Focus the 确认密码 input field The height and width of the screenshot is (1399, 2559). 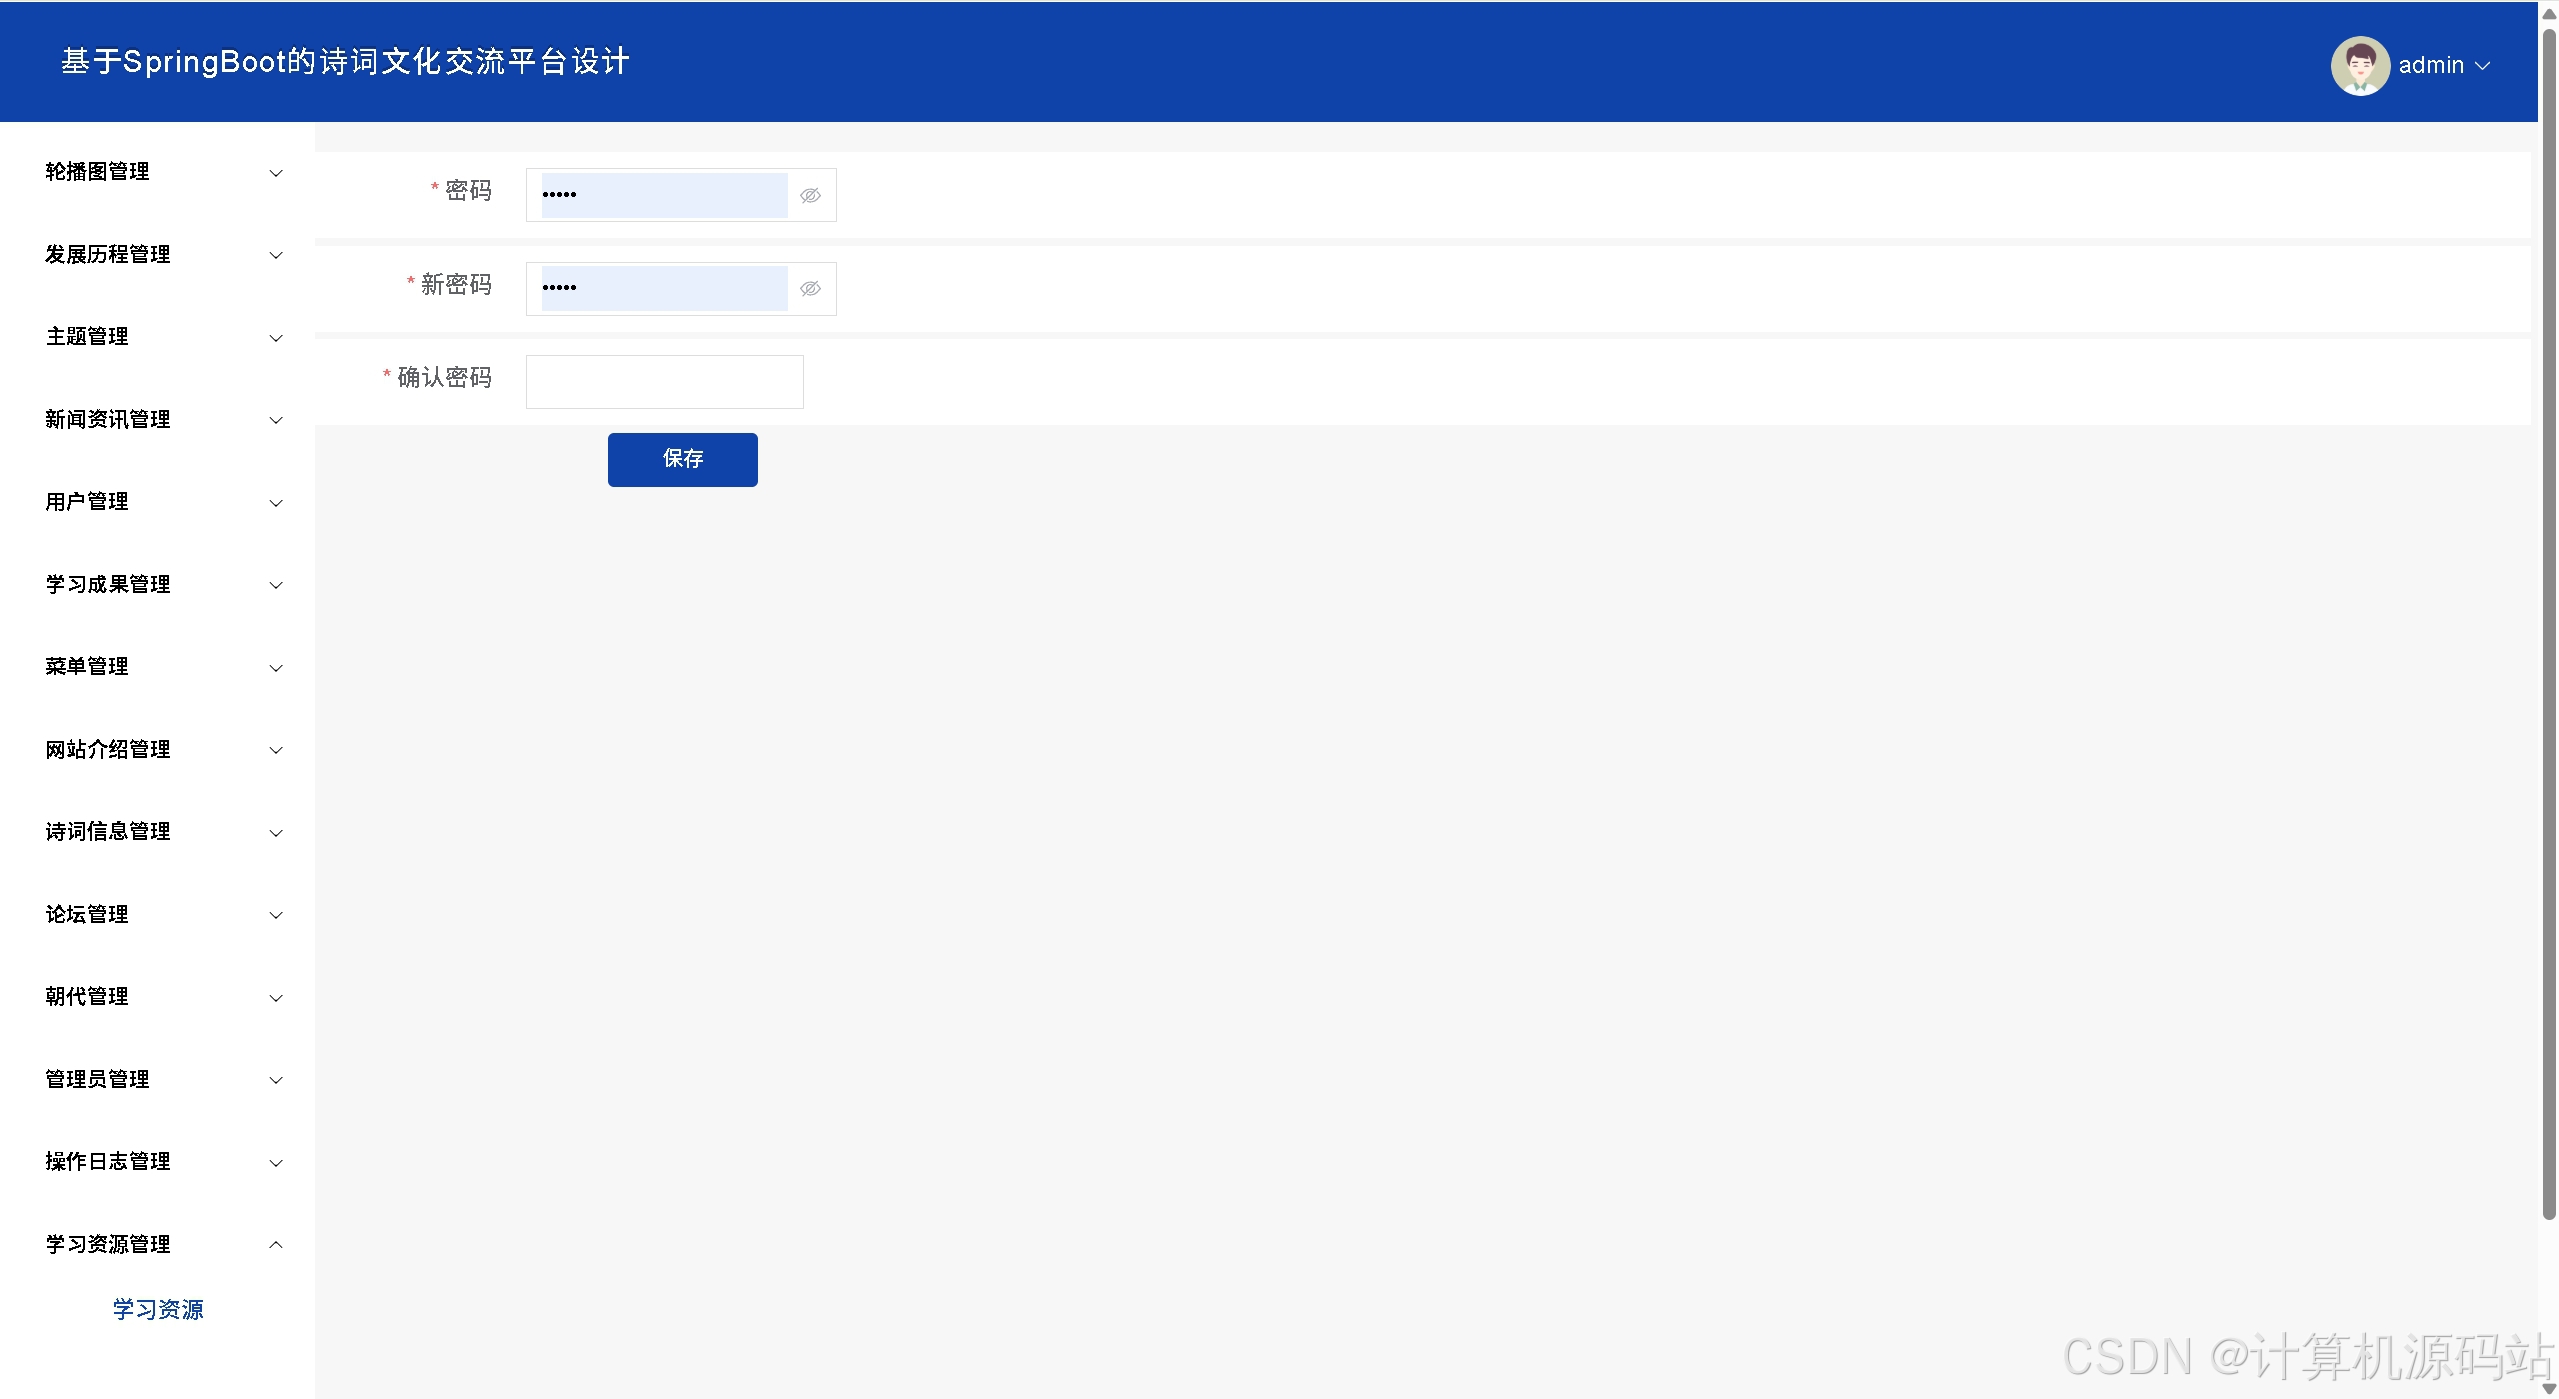tap(665, 382)
